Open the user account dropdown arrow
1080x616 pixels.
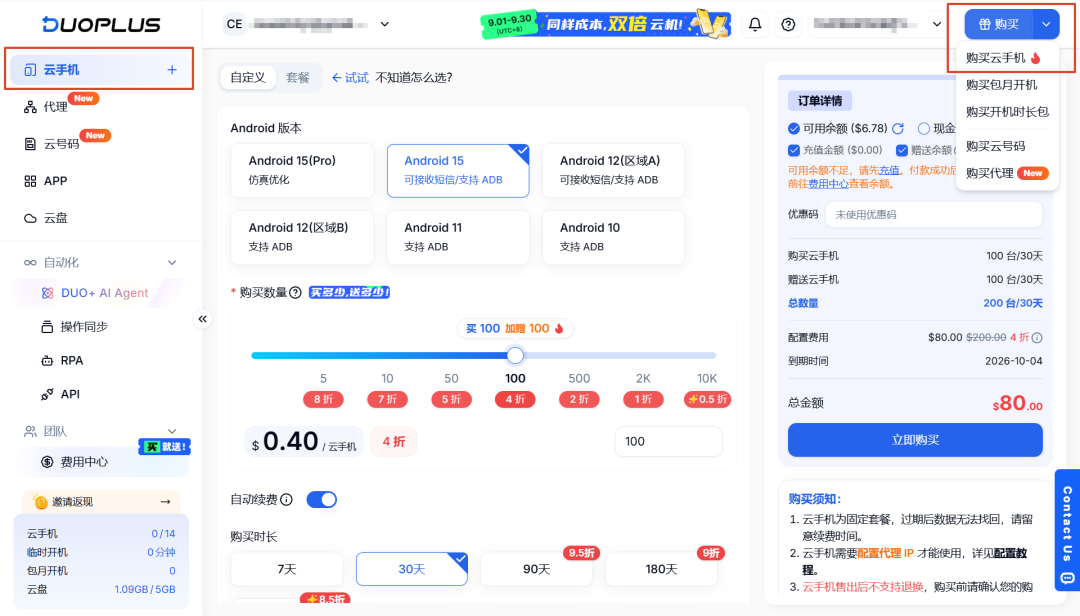pyautogui.click(x=937, y=24)
